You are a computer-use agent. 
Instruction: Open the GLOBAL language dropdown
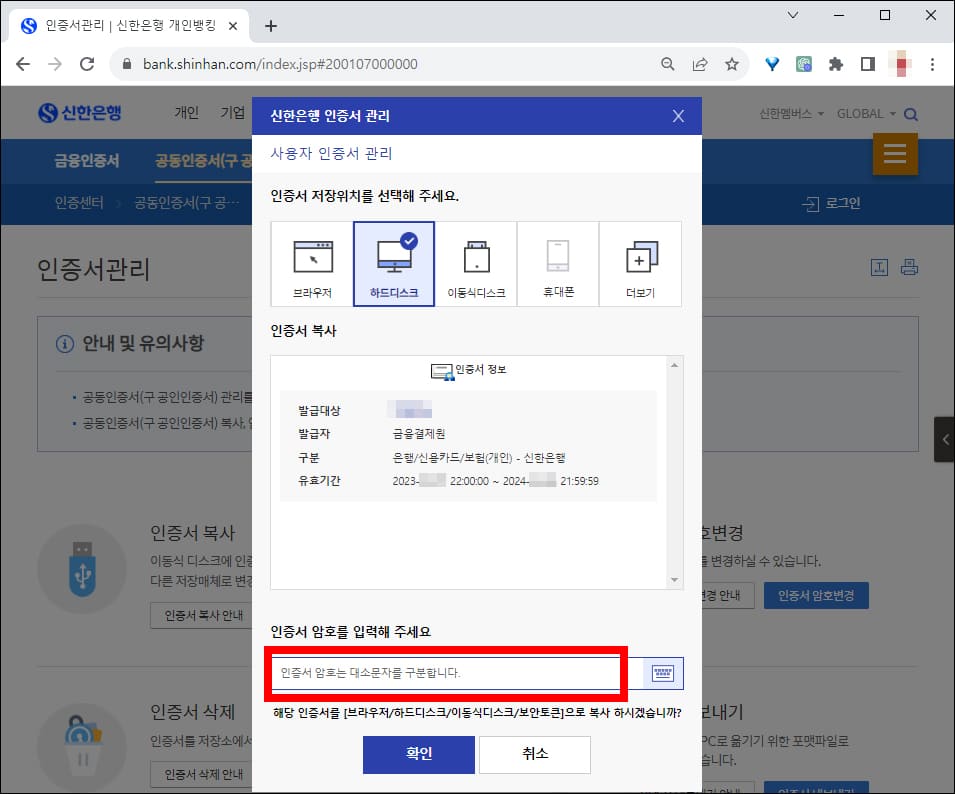[x=864, y=114]
